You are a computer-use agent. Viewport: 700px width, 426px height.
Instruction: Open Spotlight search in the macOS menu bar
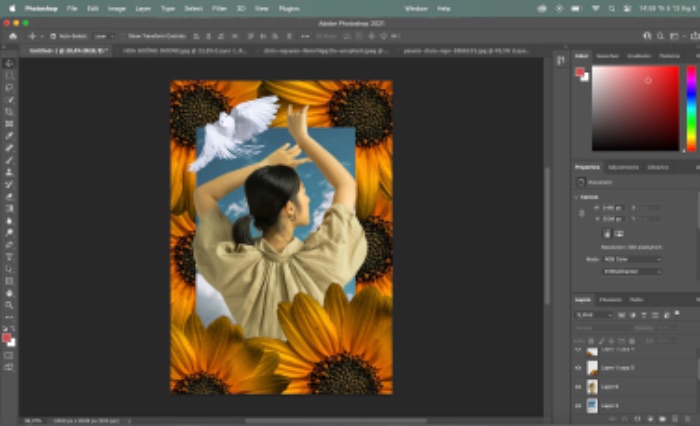(612, 8)
